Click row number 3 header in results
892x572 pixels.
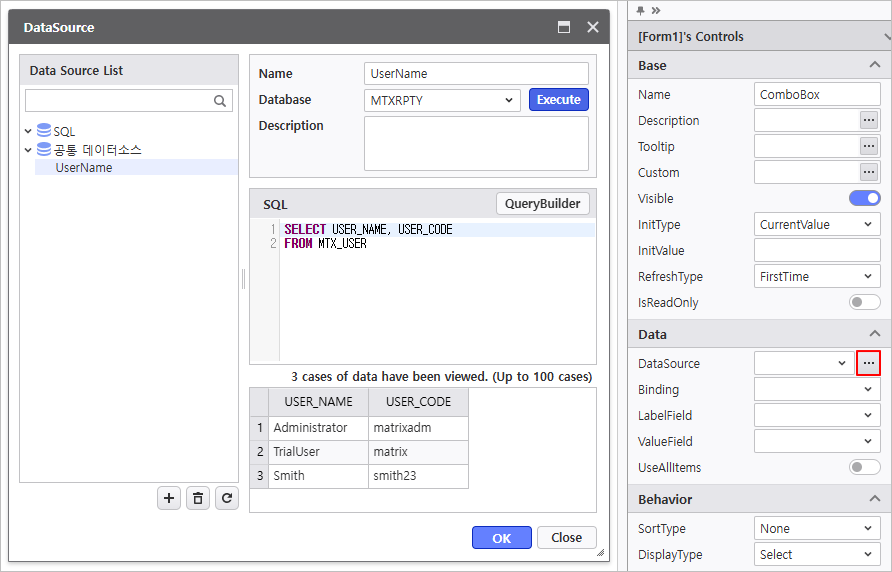259,476
